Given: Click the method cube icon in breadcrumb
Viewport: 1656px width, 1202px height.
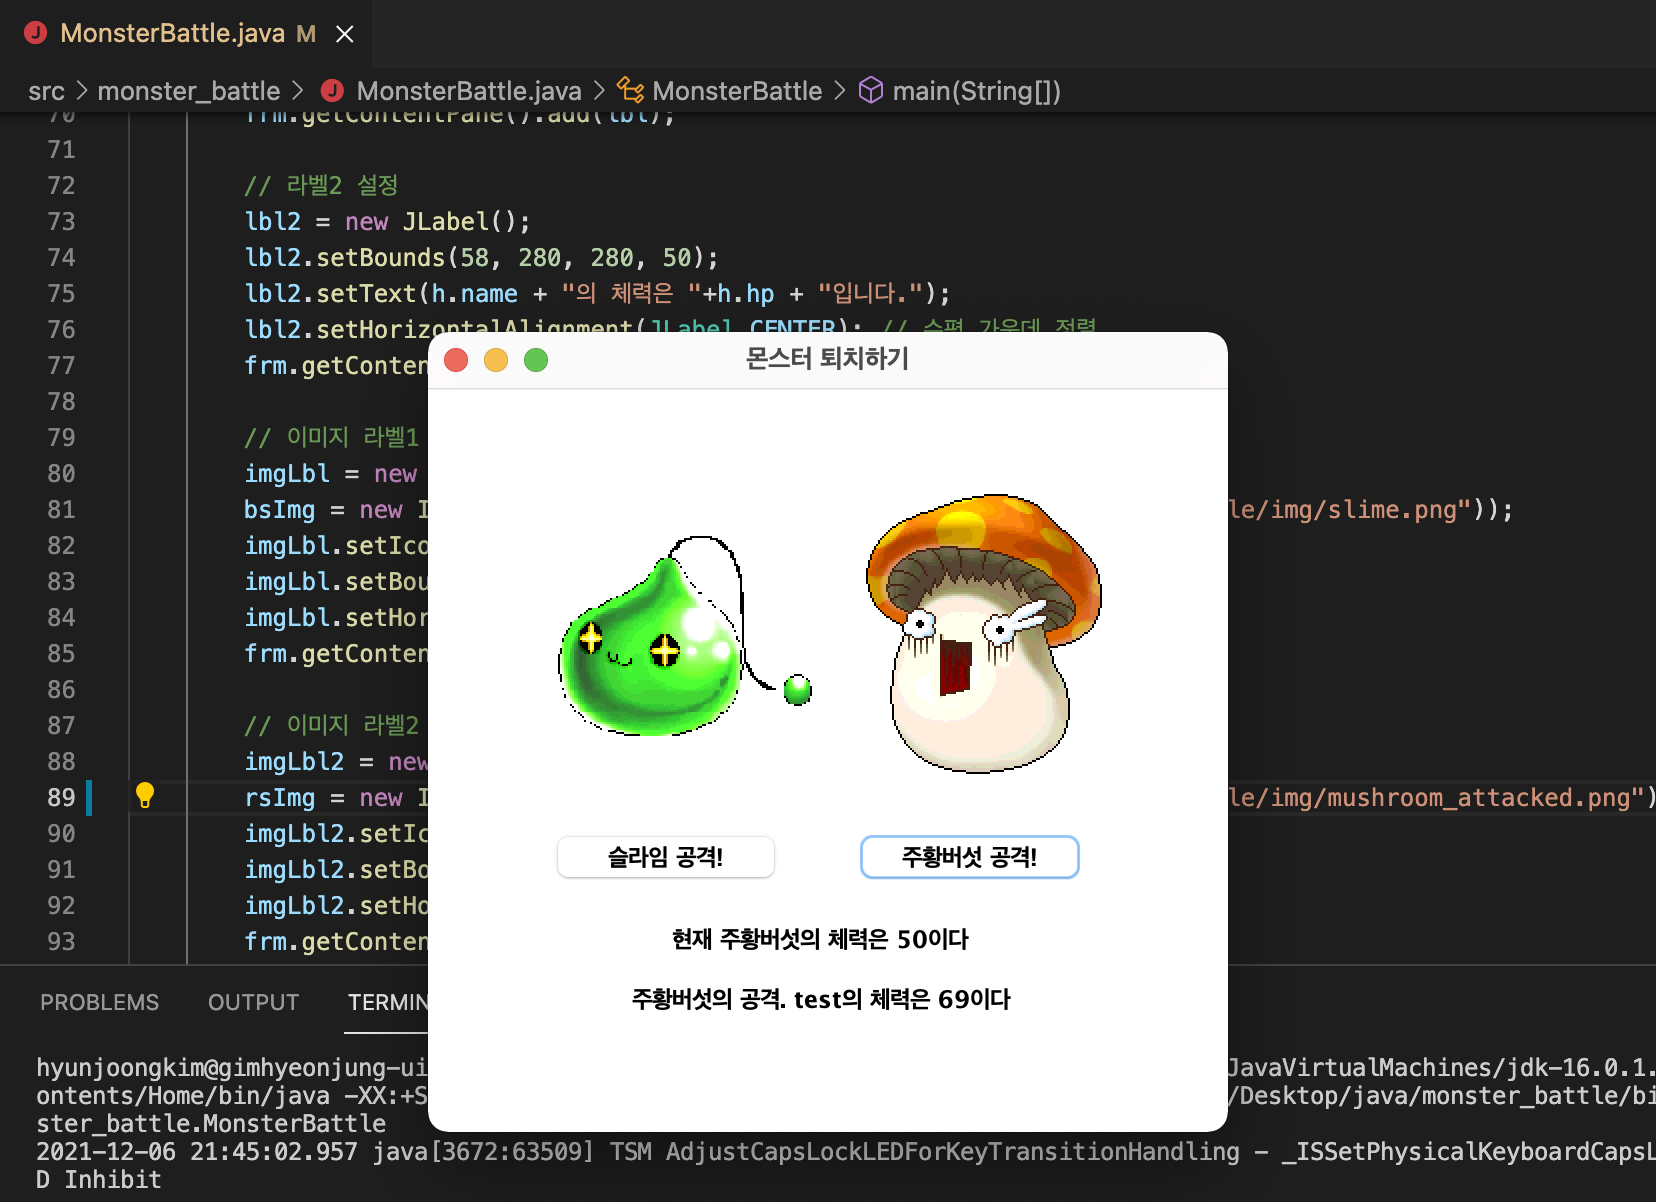Looking at the screenshot, I should tap(871, 90).
